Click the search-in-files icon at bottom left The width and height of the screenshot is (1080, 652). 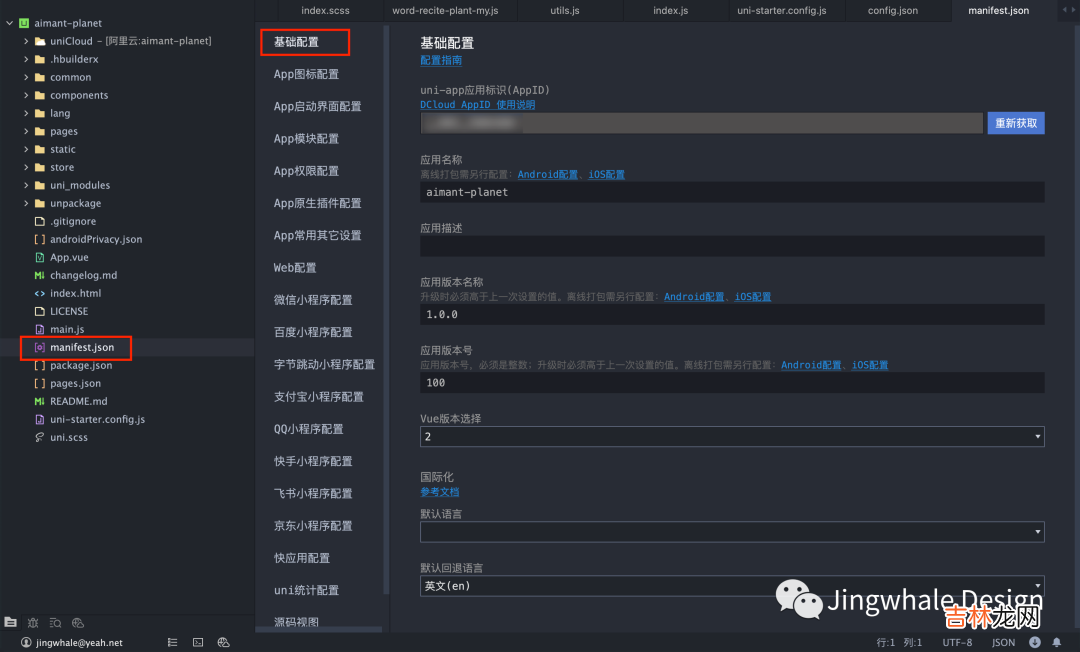click(56, 622)
